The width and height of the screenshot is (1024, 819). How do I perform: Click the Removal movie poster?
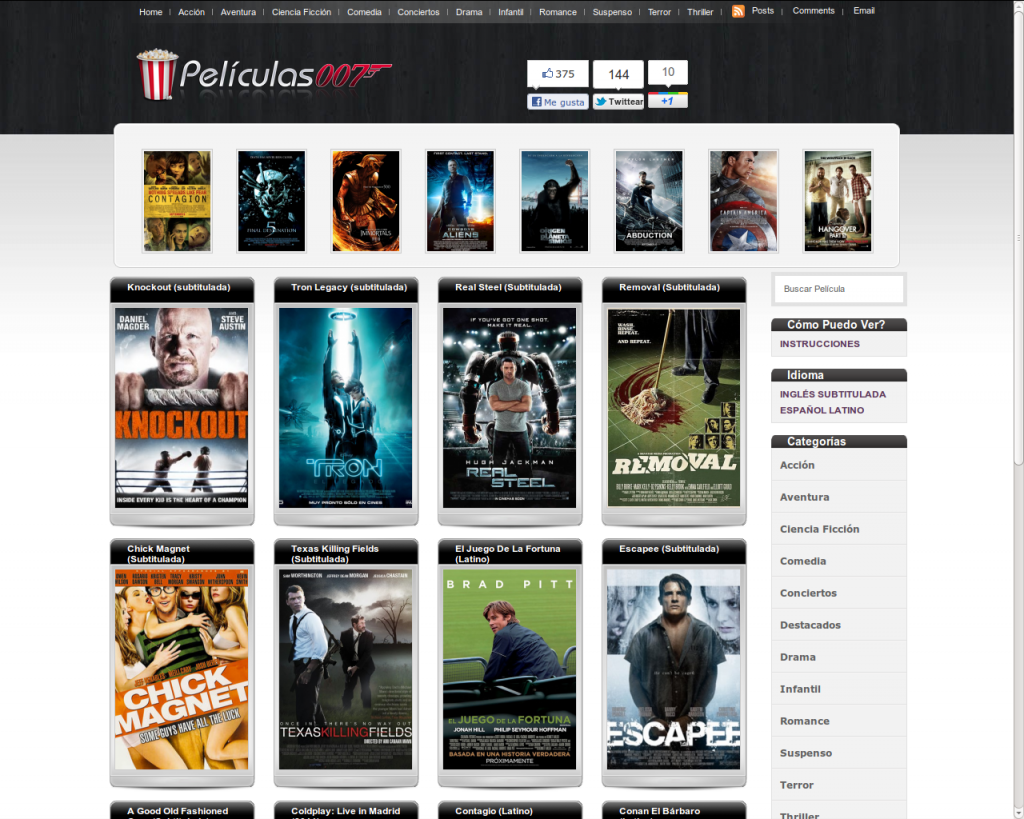(673, 408)
